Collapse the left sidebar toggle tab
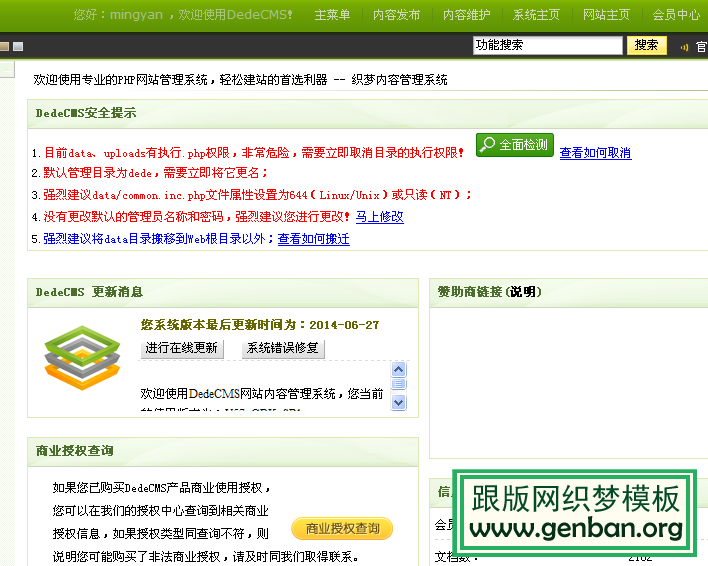This screenshot has height=566, width=708. [x=7, y=70]
